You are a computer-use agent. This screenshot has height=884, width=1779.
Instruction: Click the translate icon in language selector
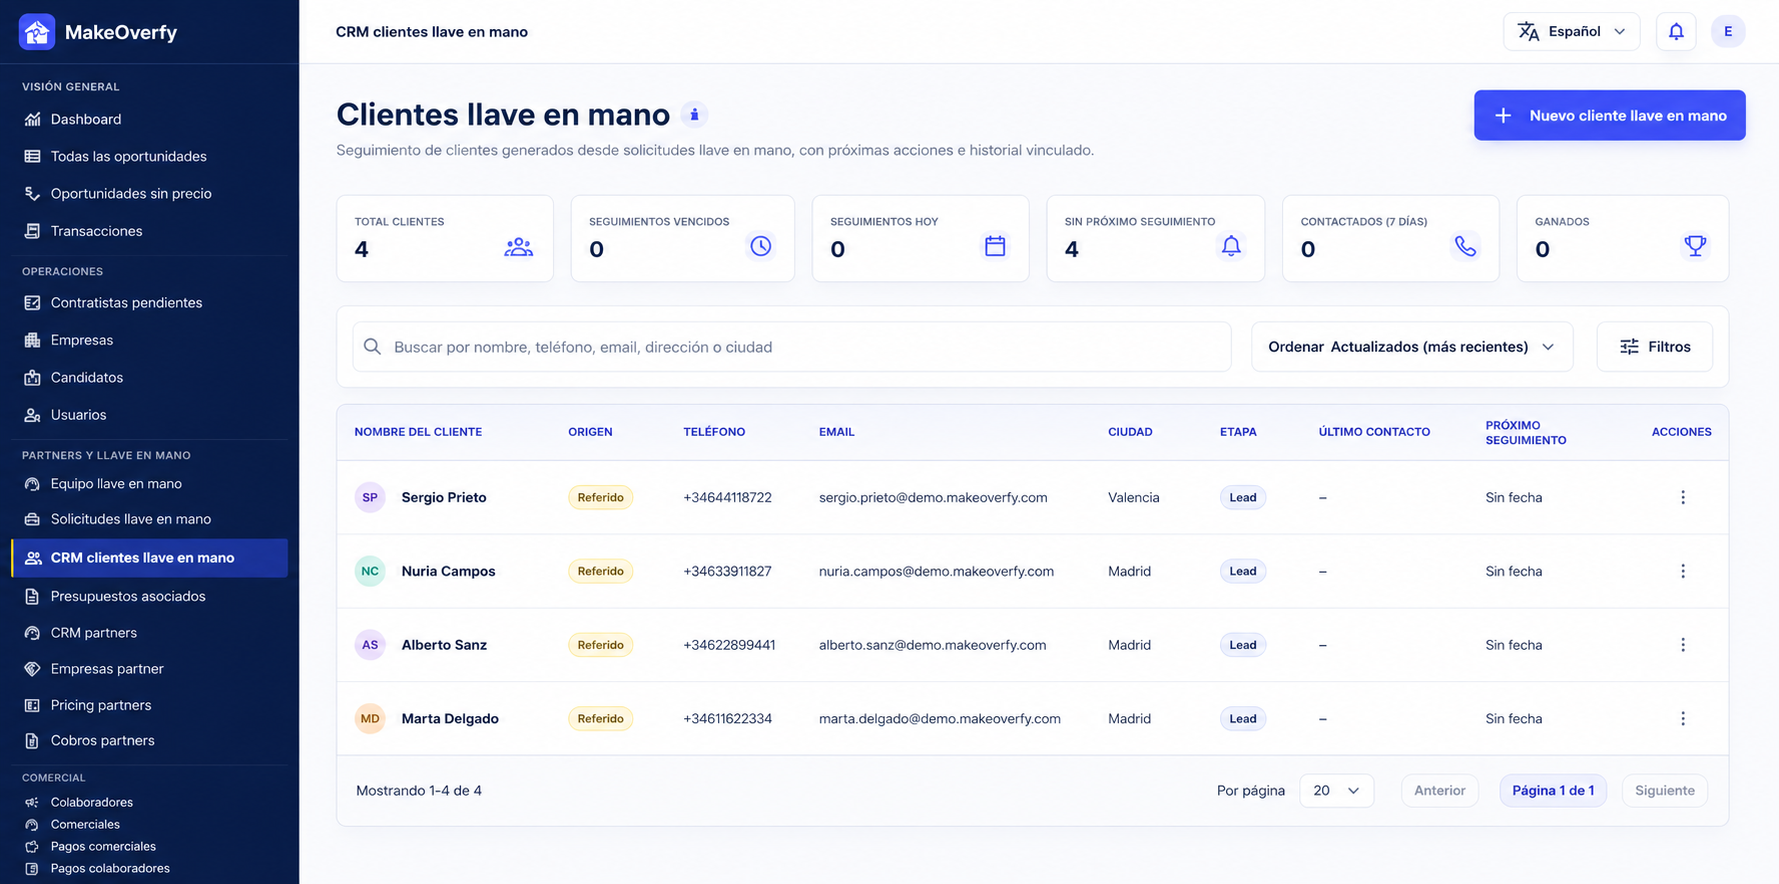1528,32
